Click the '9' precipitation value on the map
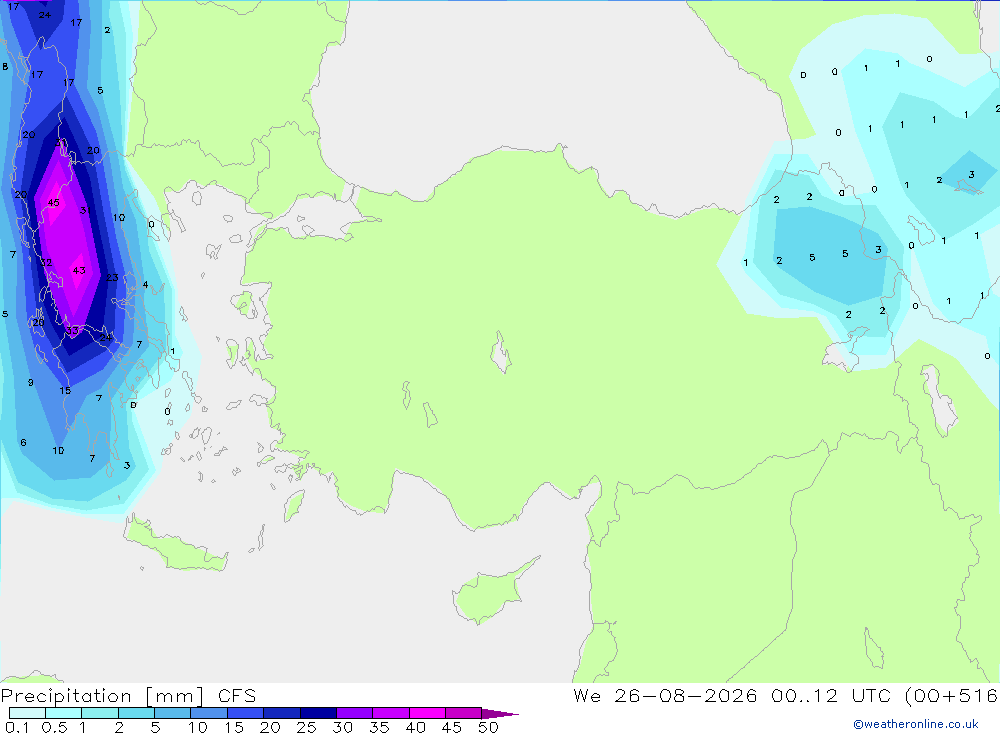 (31, 383)
